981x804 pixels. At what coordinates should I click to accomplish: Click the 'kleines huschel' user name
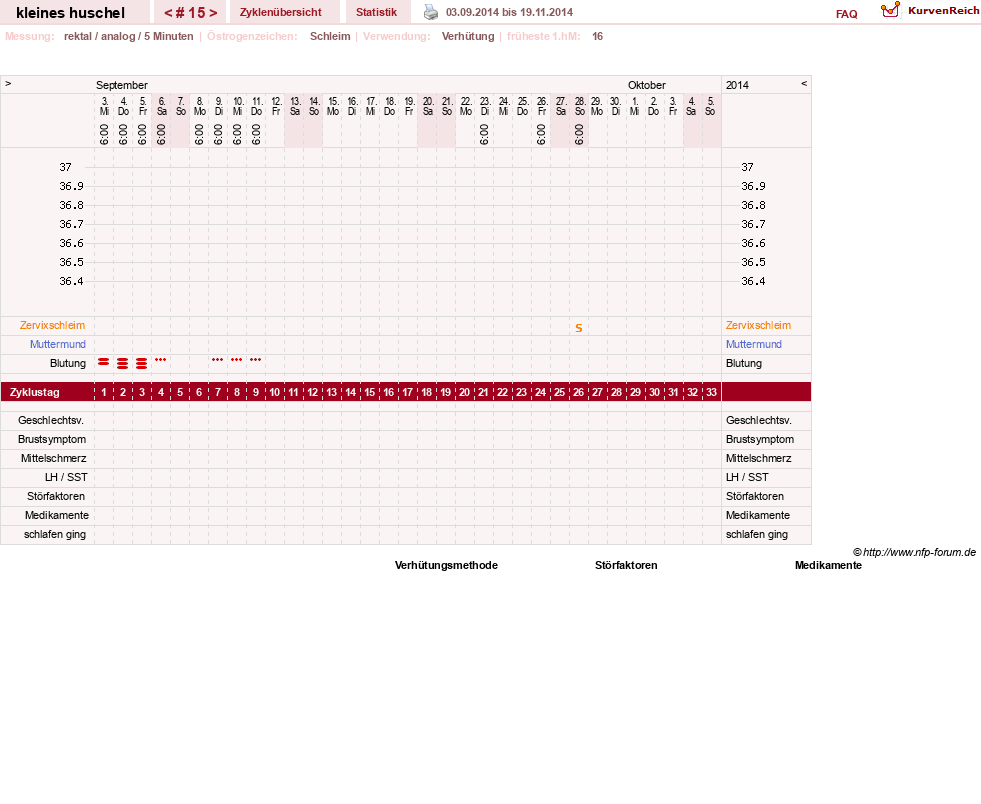click(x=71, y=13)
